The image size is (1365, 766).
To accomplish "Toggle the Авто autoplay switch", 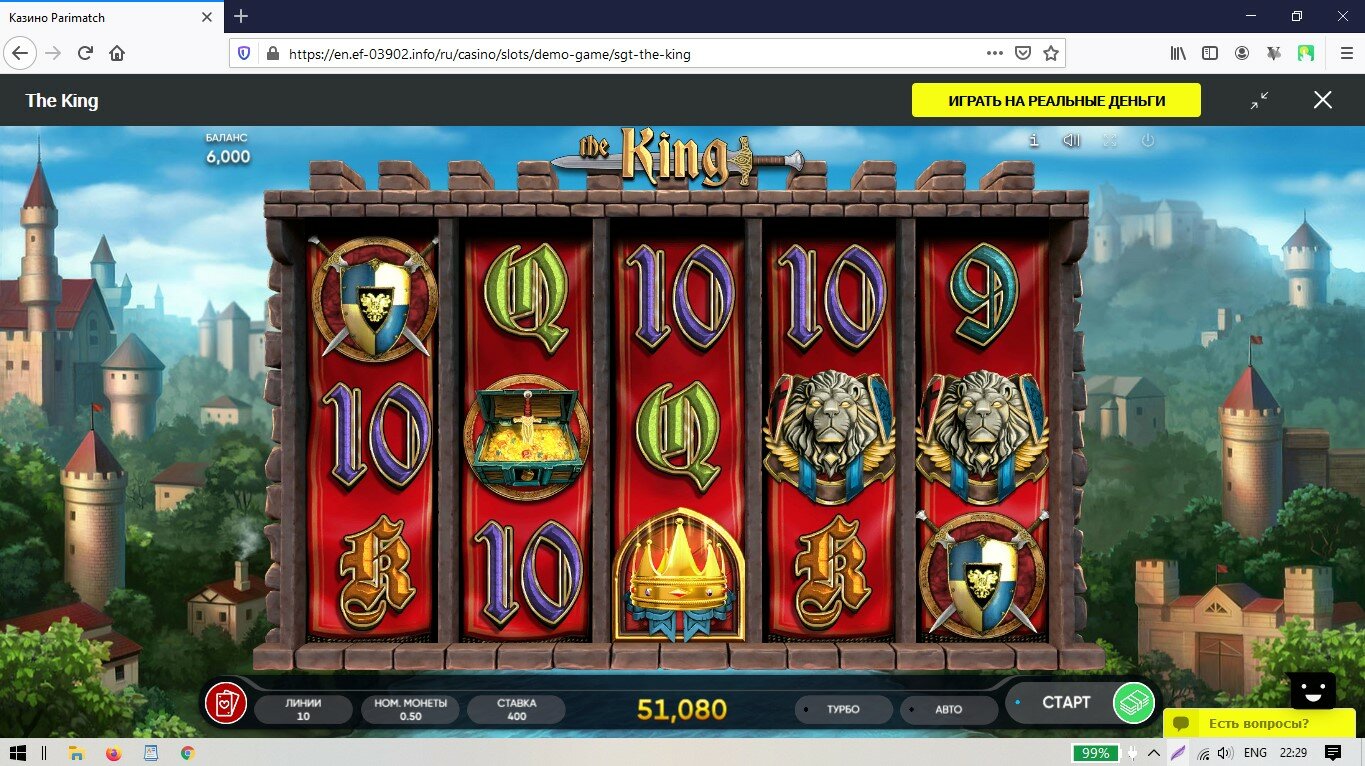I will tap(949, 709).
